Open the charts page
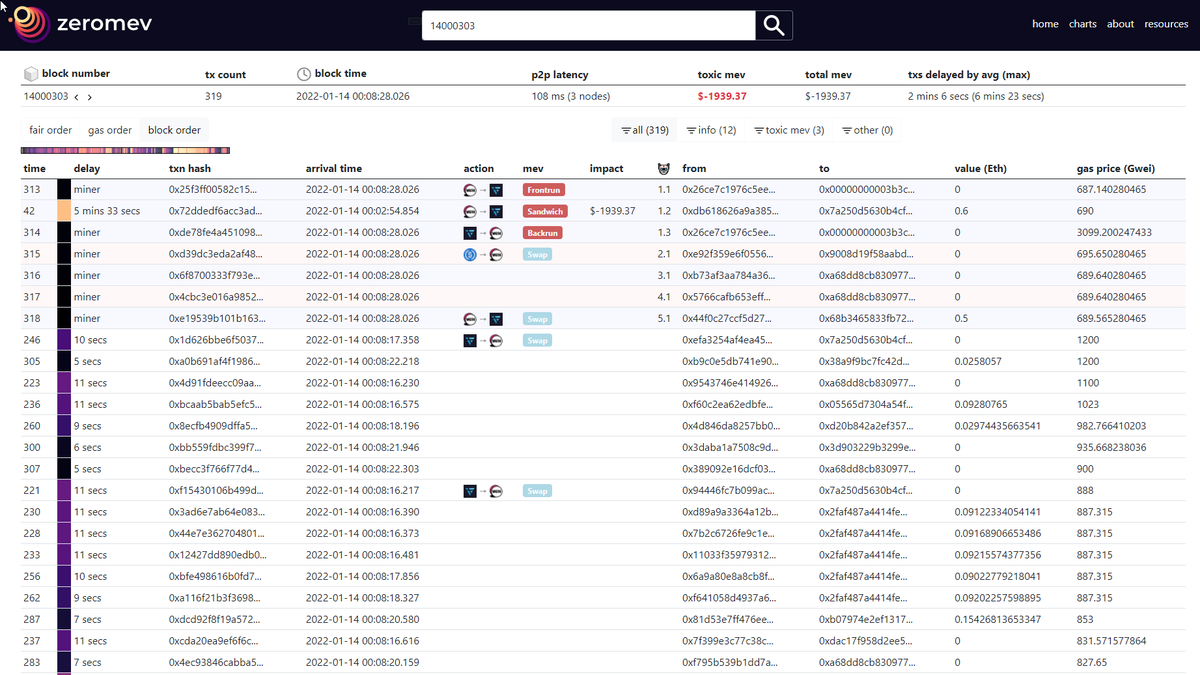Screen dimensions: 1200x675 pos(1082,24)
